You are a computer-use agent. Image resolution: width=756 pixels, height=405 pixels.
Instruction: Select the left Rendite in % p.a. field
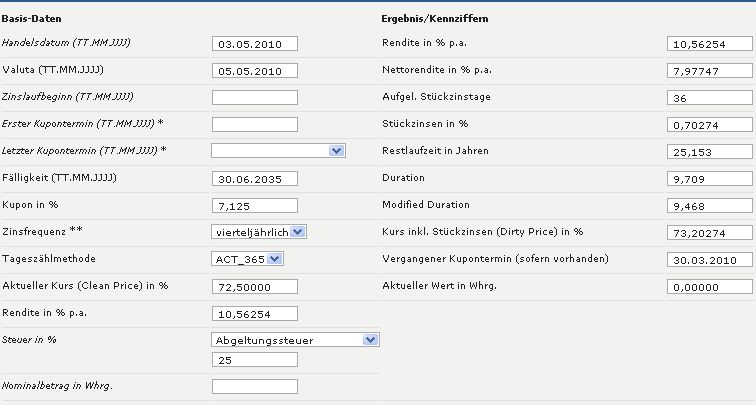pos(255,313)
